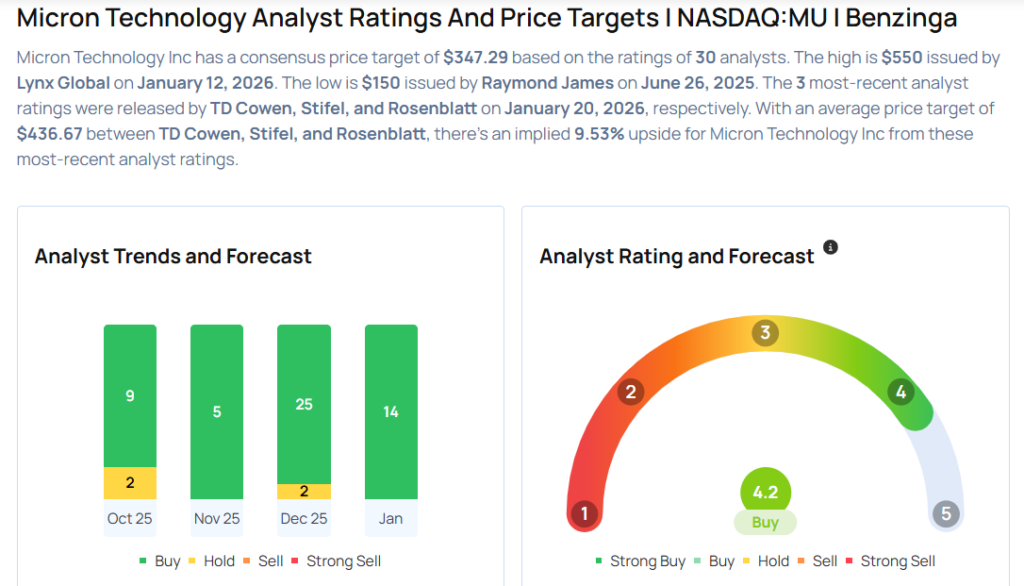Click the Buy badge under the 4.2 score
Image resolution: width=1024 pixels, height=586 pixels.
765,522
